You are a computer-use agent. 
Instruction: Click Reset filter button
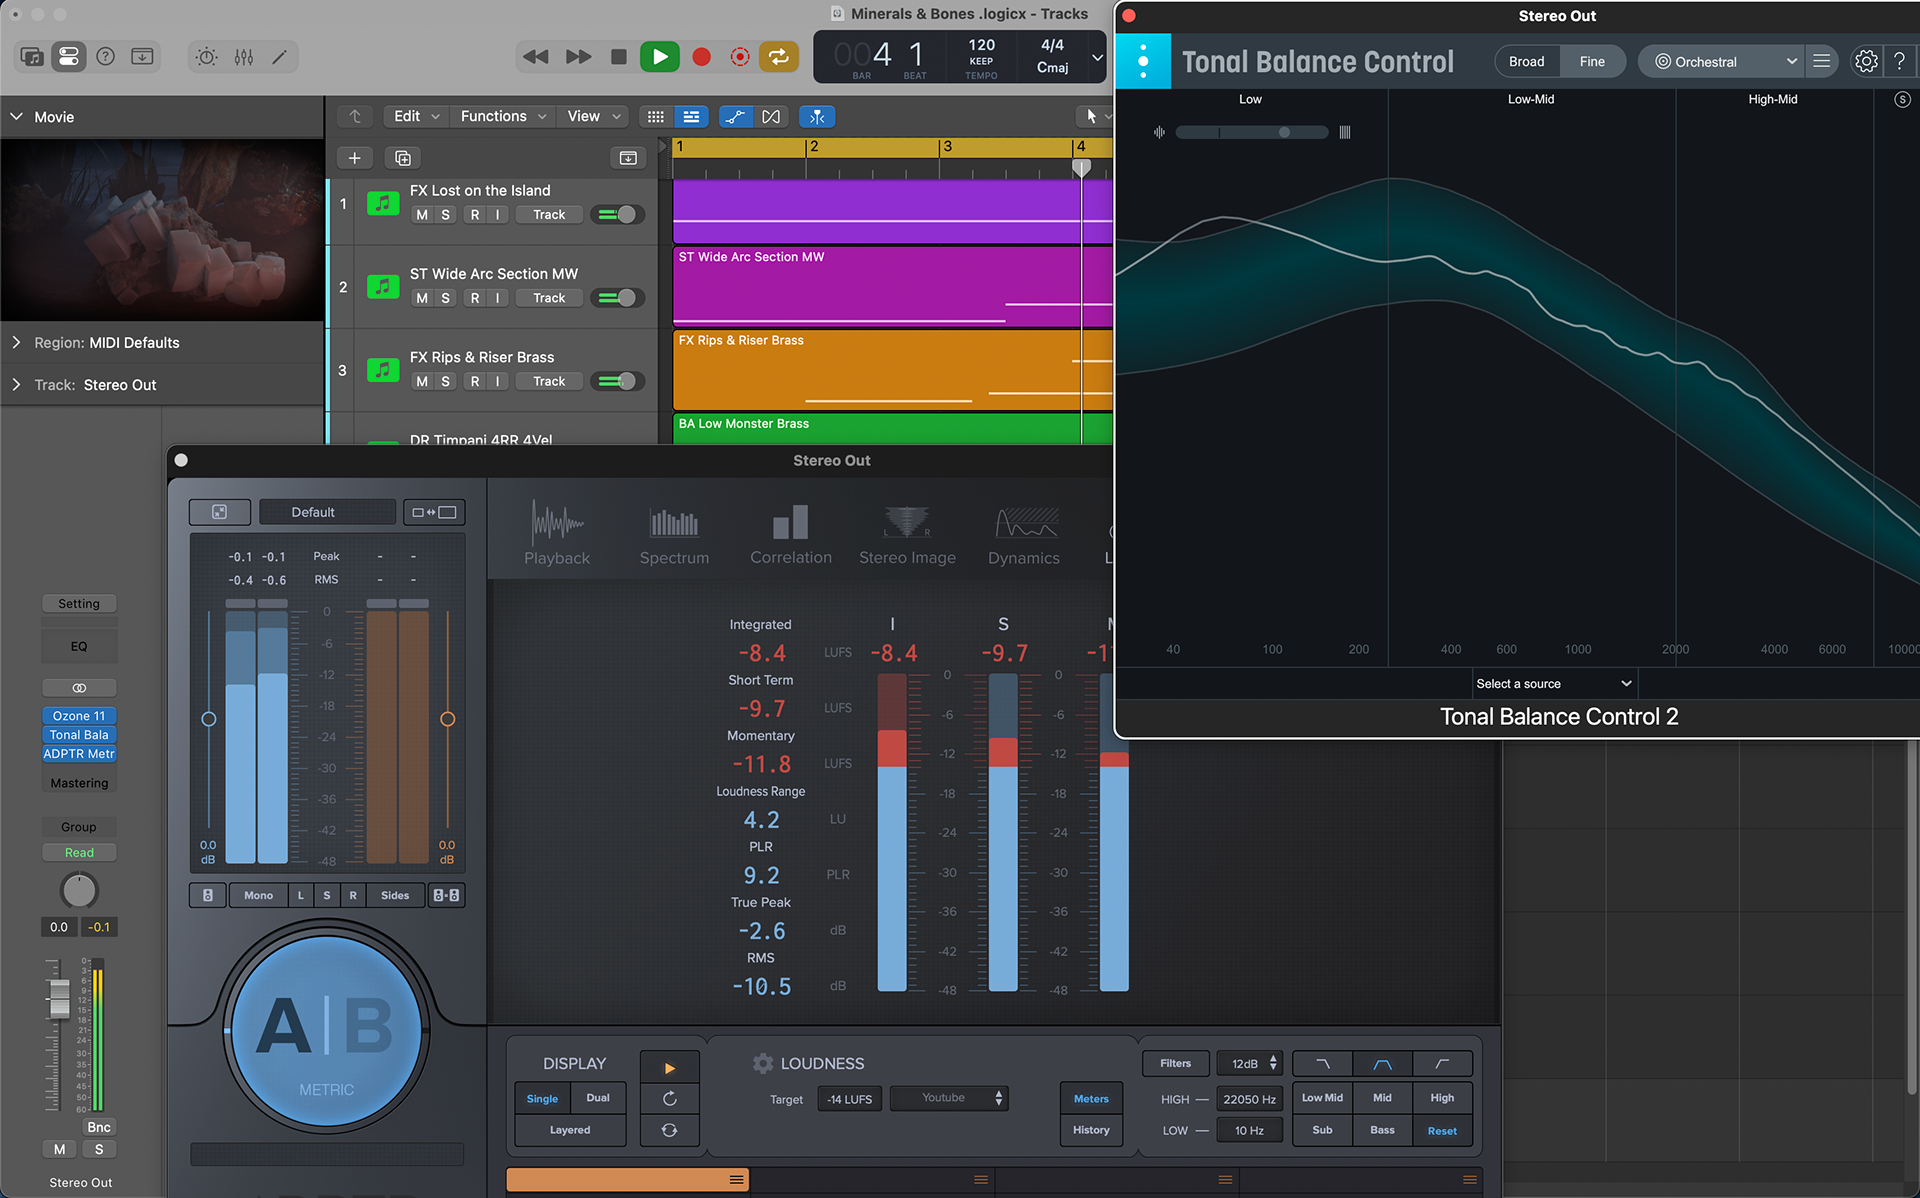tap(1442, 1131)
